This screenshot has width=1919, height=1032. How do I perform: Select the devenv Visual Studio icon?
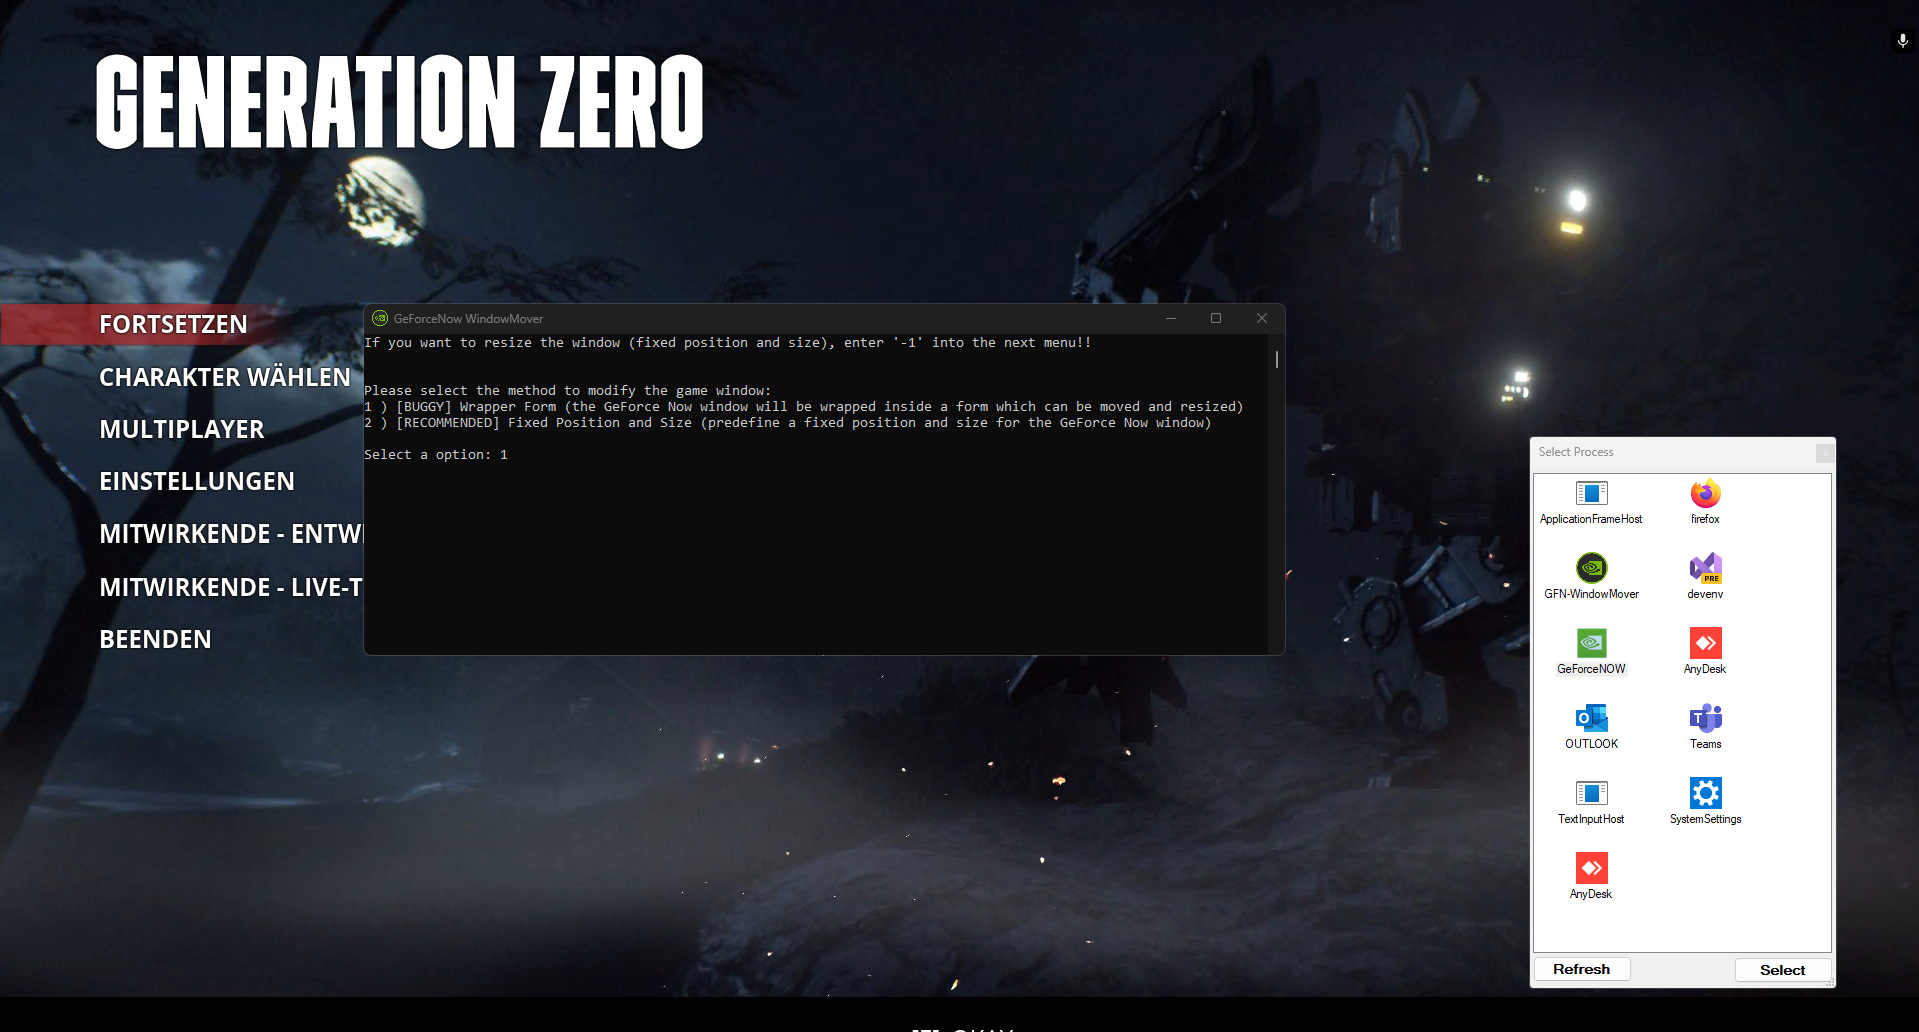1705,568
